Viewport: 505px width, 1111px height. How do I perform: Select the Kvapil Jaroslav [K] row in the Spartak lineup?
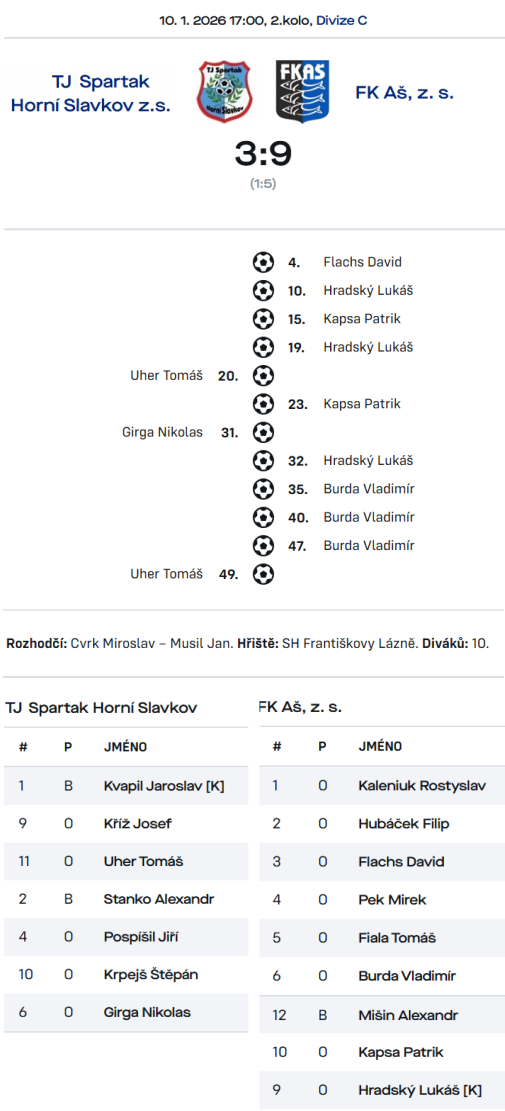(126, 786)
